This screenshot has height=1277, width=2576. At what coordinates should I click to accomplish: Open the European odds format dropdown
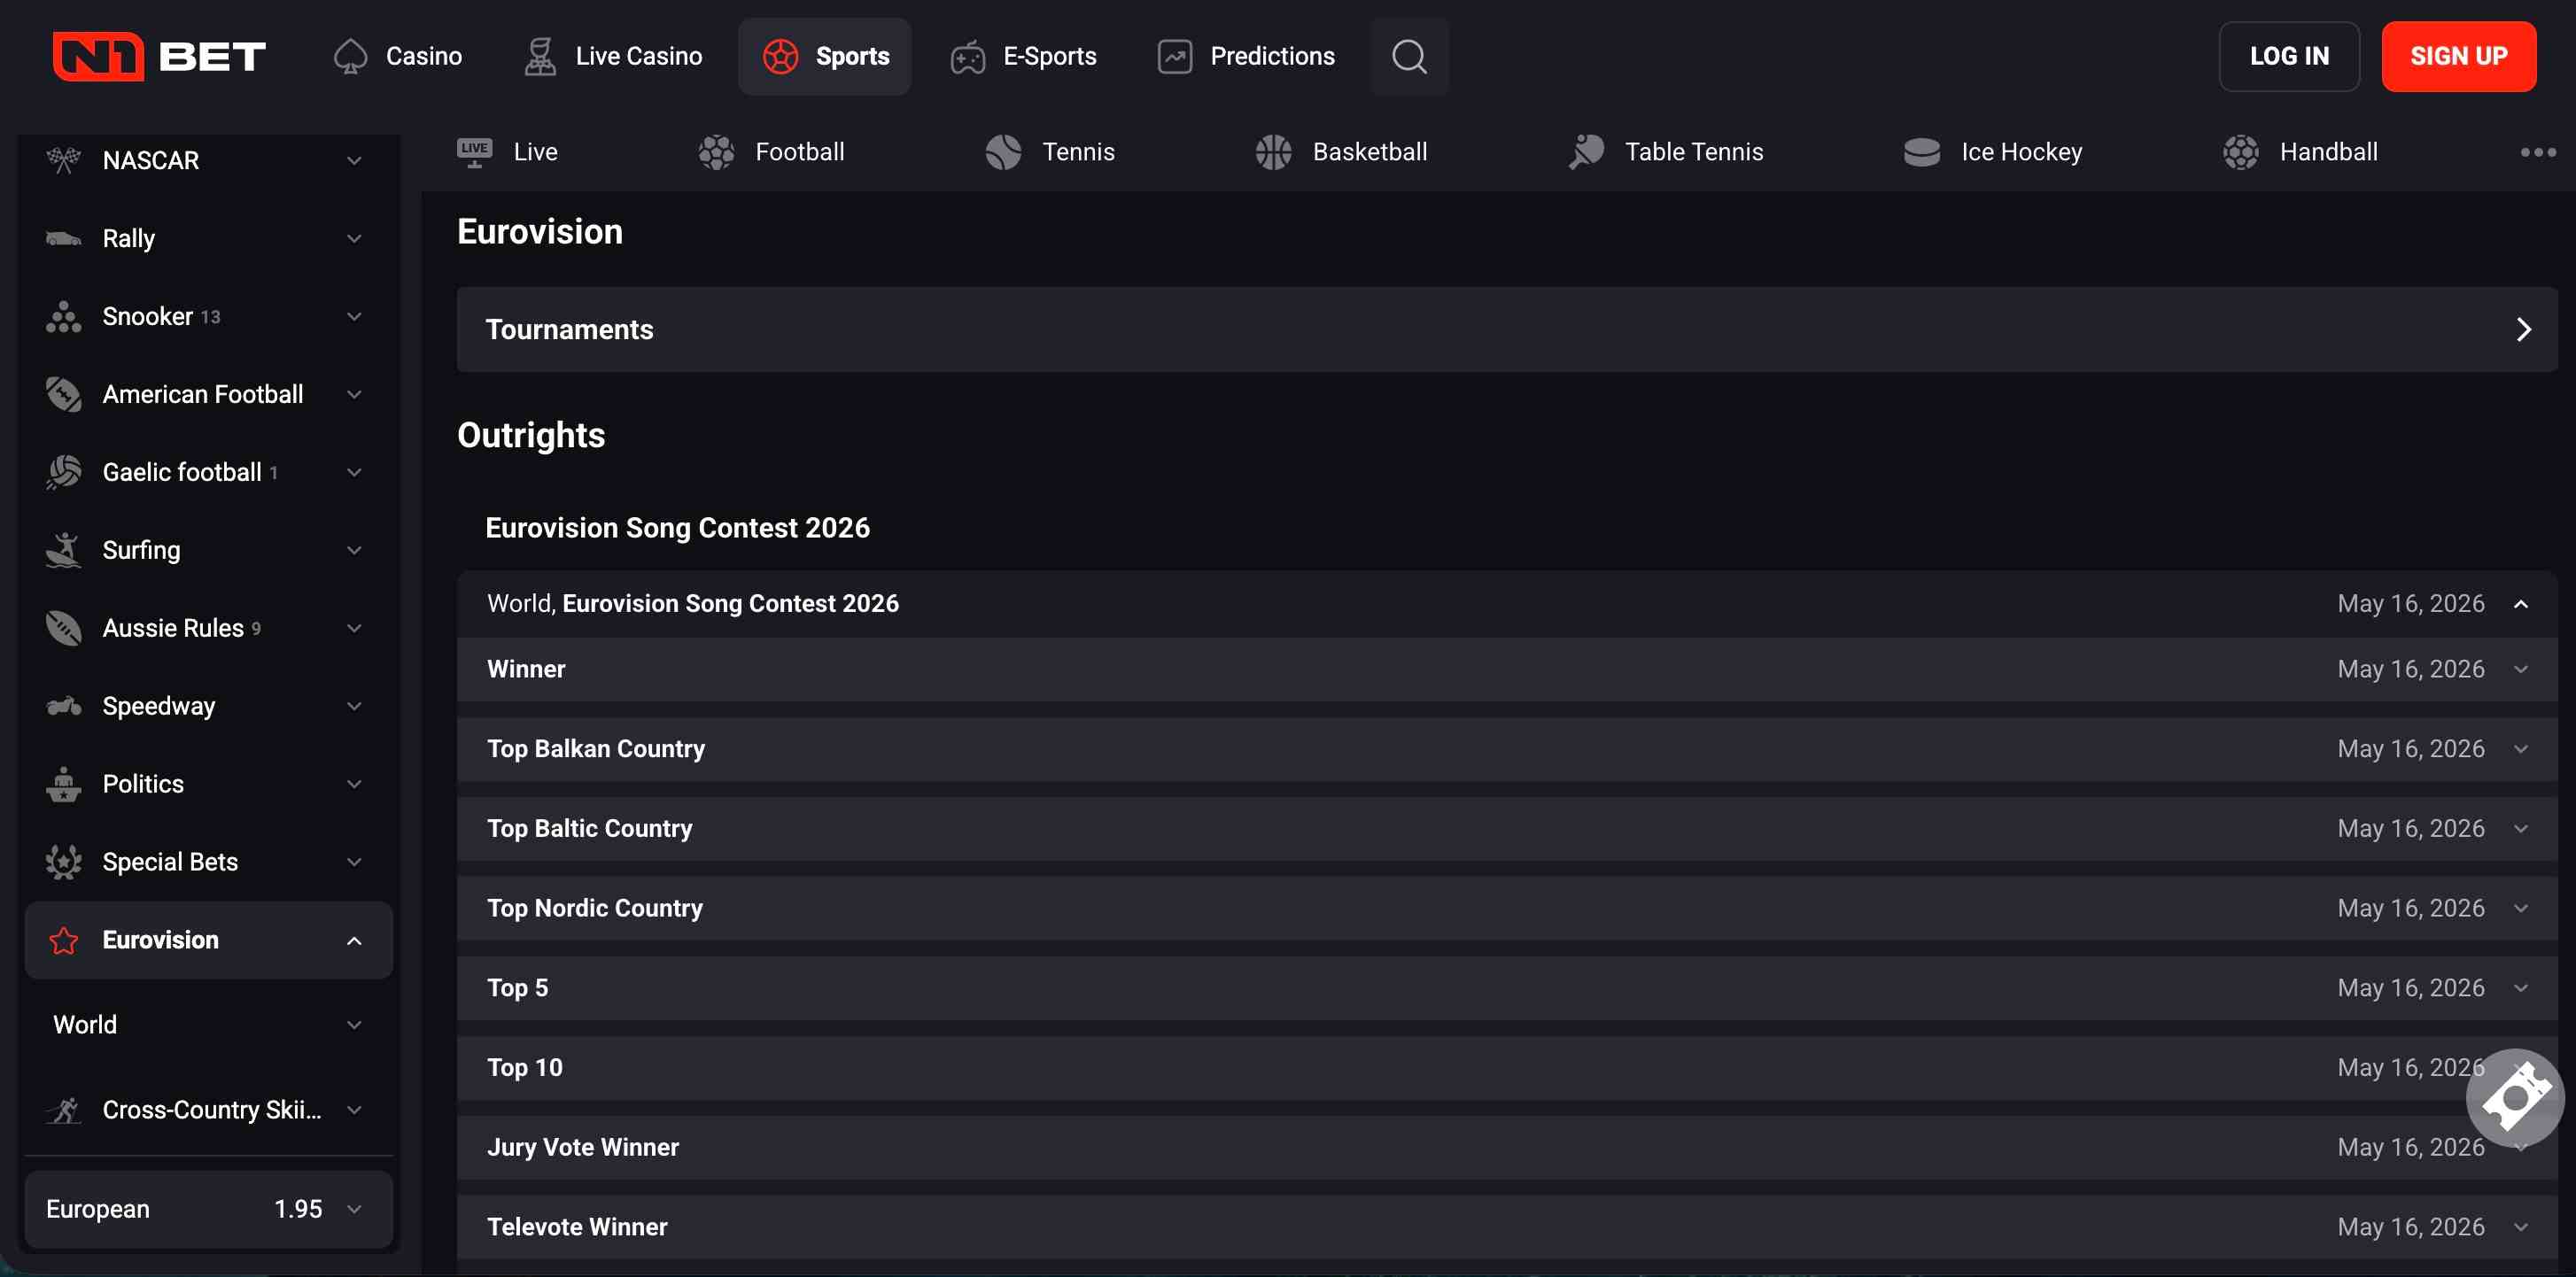click(x=208, y=1209)
